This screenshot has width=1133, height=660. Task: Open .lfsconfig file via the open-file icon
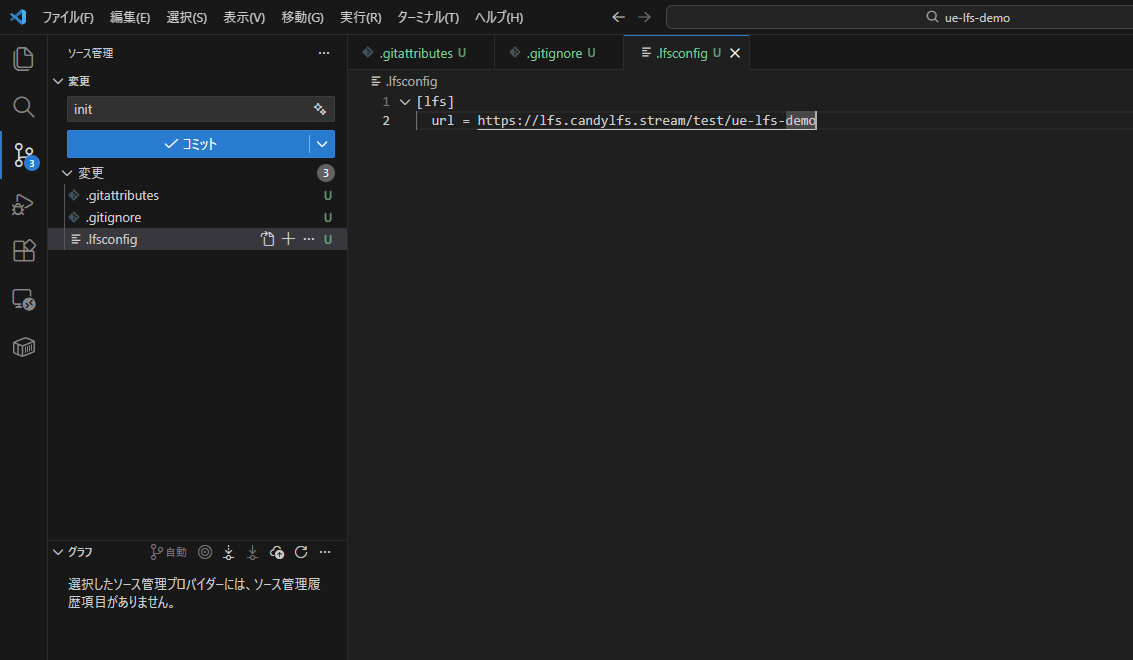click(x=267, y=239)
